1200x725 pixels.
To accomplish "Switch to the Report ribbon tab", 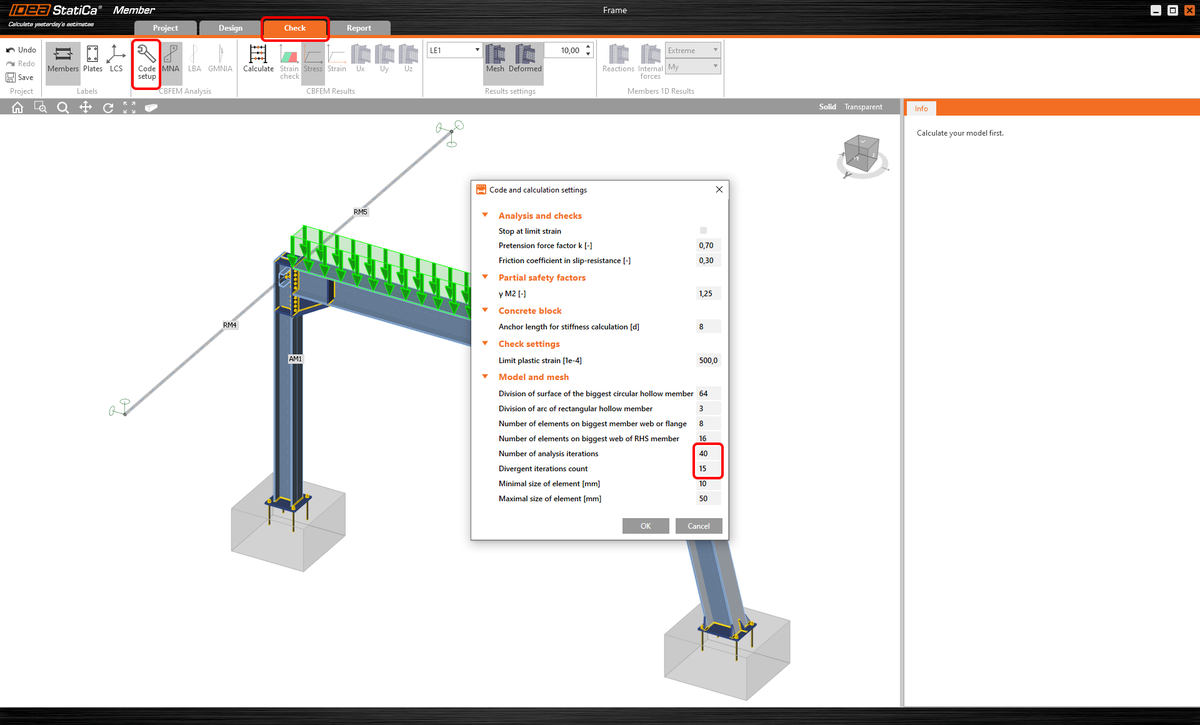I will click(360, 28).
